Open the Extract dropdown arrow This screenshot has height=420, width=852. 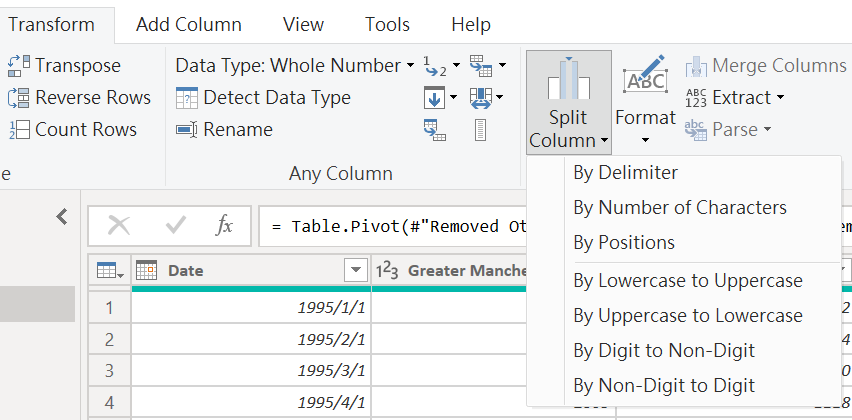(x=780, y=98)
